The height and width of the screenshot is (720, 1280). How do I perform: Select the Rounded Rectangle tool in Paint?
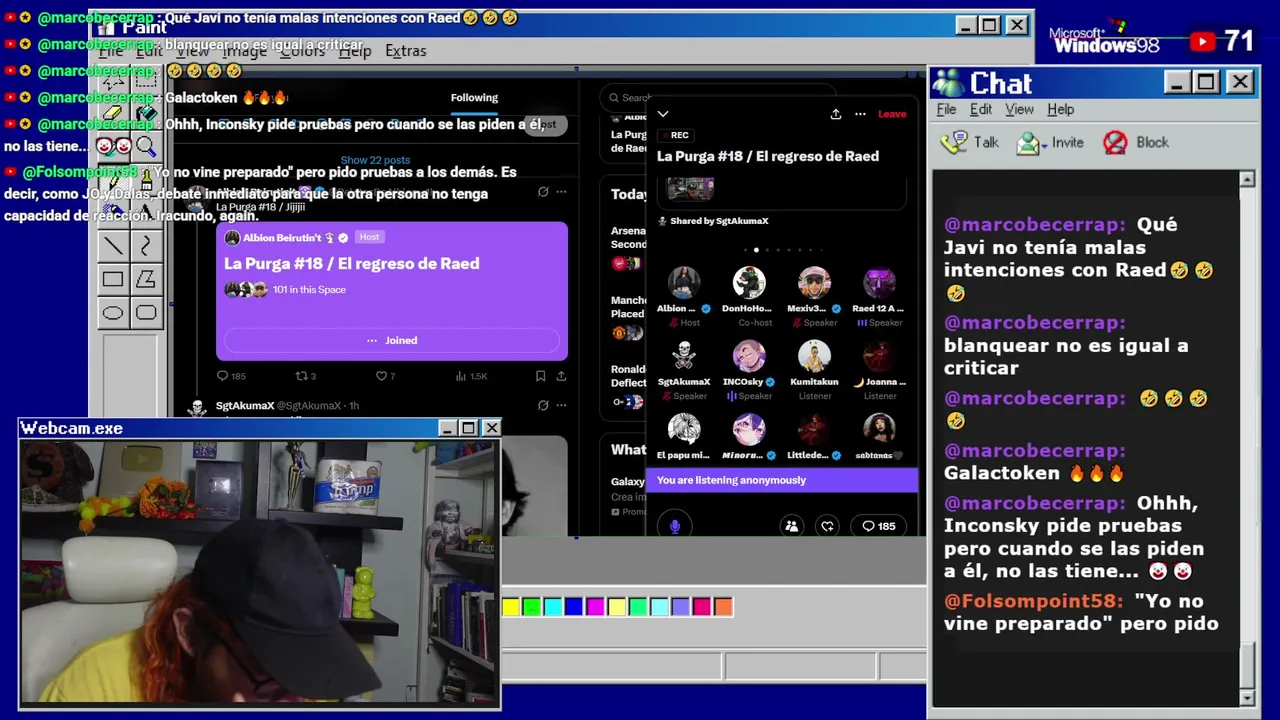point(146,312)
